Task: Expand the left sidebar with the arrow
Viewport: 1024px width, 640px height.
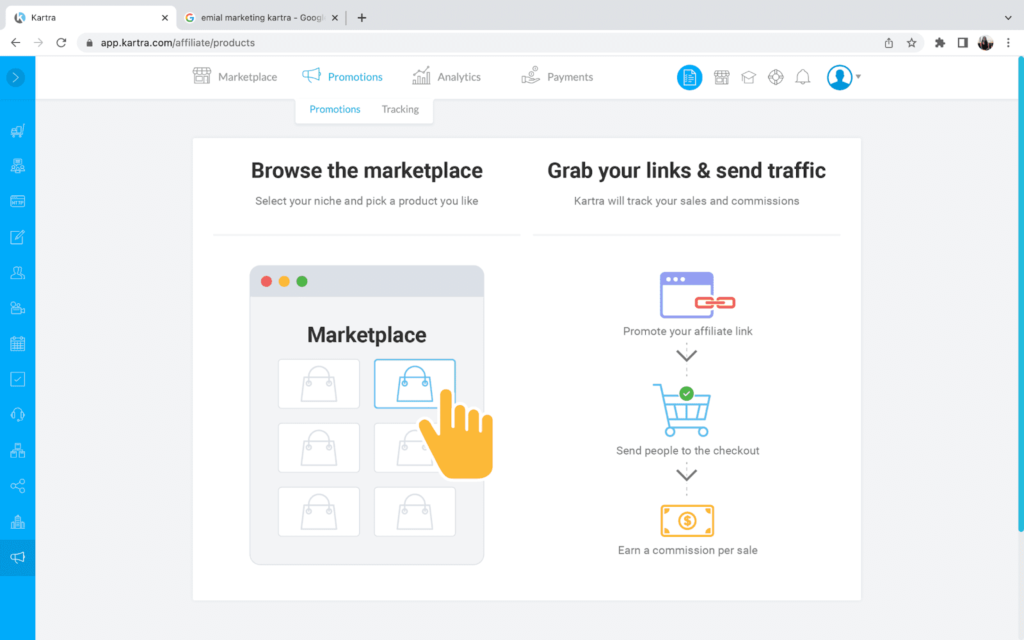Action: [16, 78]
